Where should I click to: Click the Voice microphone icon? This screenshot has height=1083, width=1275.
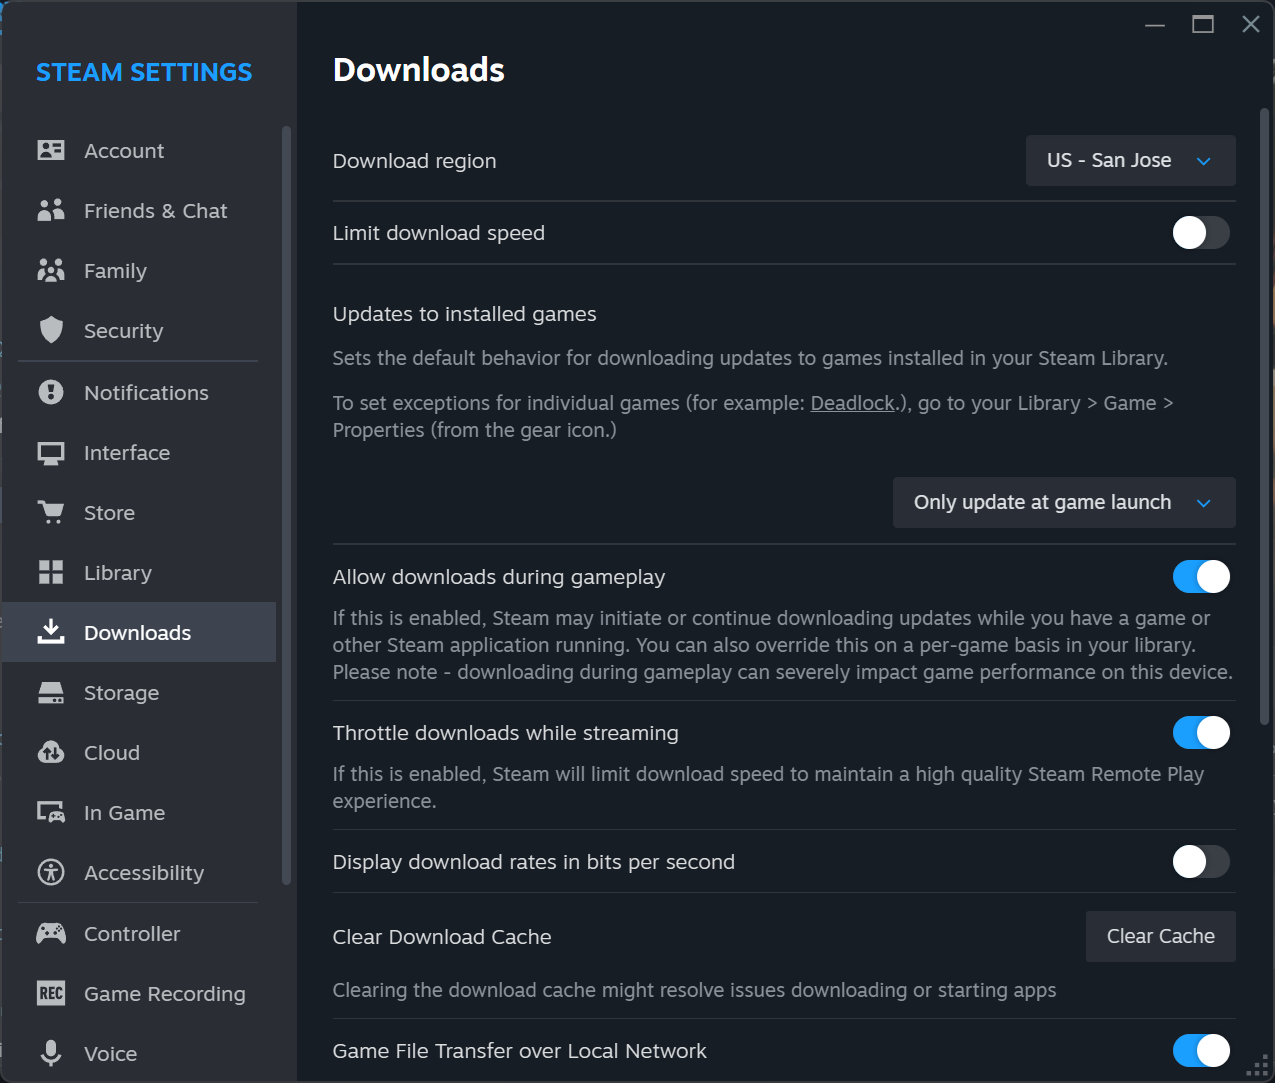[x=51, y=1053]
